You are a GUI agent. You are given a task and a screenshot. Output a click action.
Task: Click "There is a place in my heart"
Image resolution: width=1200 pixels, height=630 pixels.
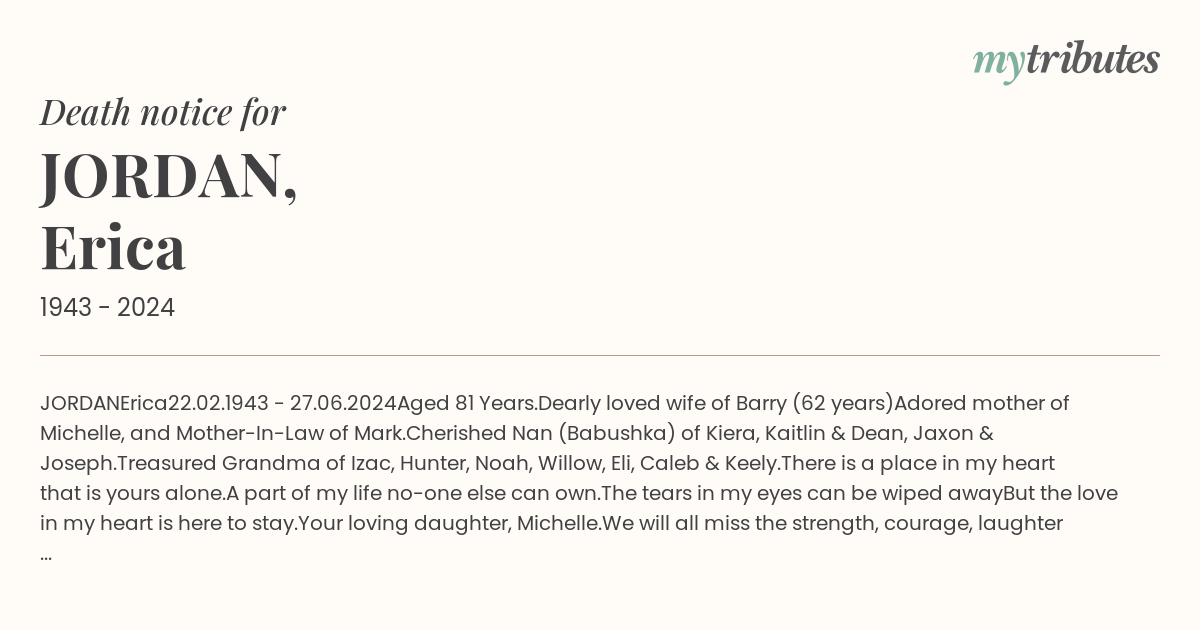pos(917,464)
